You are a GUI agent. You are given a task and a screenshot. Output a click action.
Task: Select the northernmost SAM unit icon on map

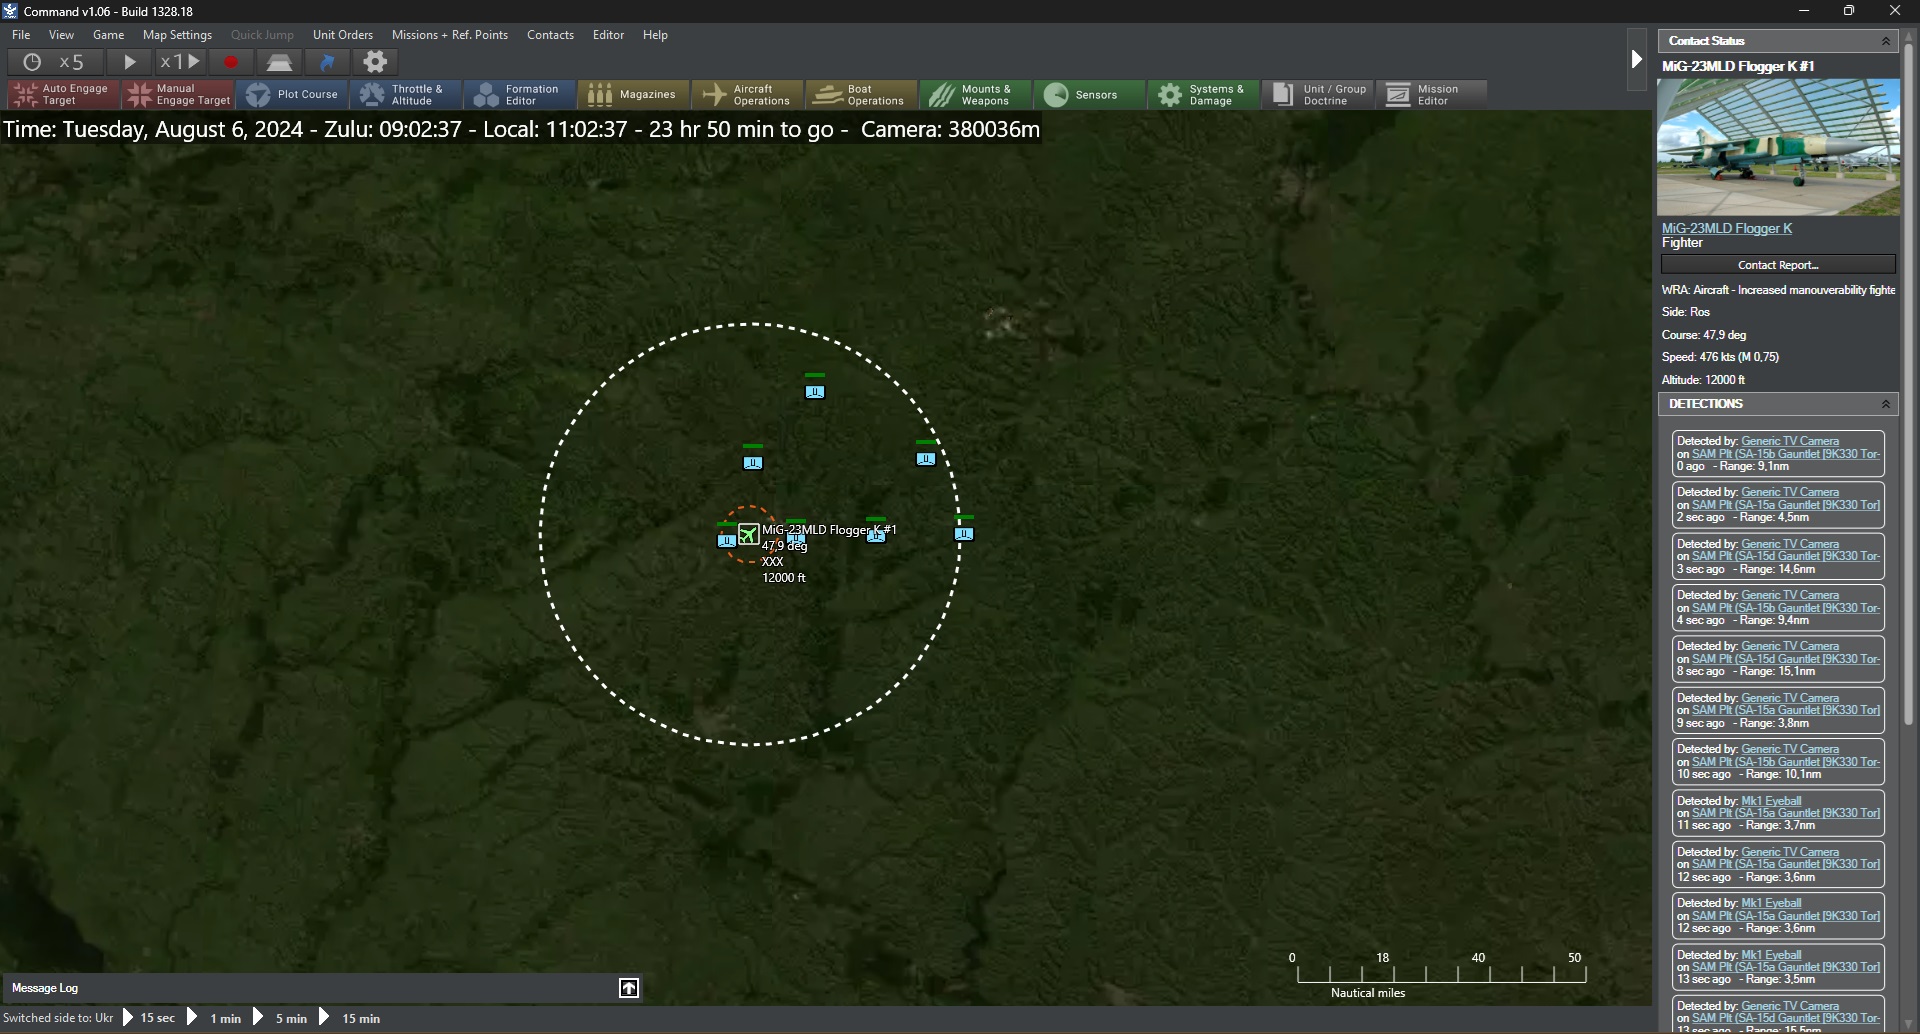click(x=815, y=391)
